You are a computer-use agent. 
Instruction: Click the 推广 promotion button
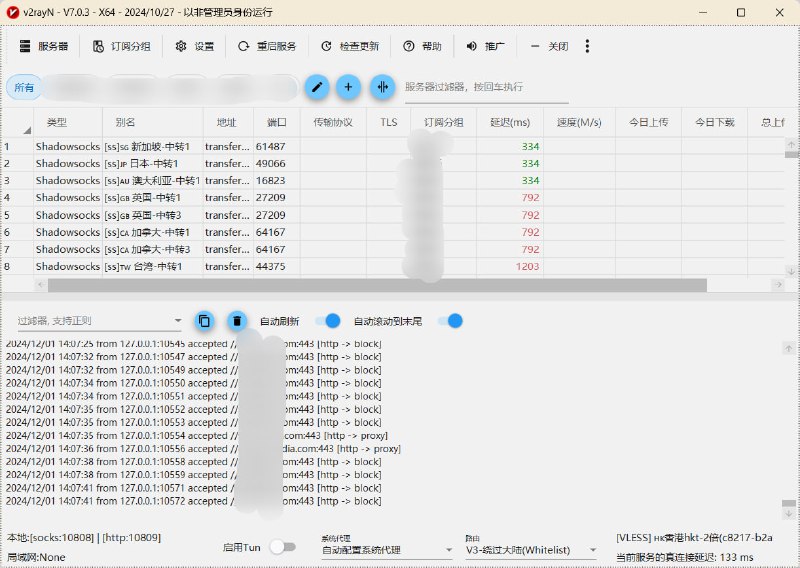tap(485, 46)
